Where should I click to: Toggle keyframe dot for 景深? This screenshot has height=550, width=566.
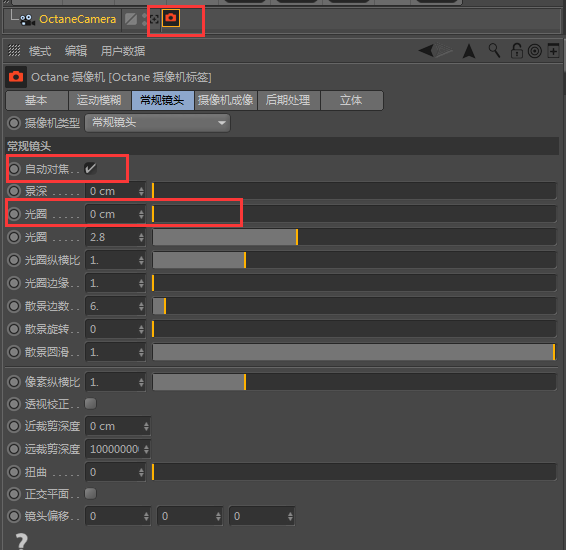coord(14,191)
